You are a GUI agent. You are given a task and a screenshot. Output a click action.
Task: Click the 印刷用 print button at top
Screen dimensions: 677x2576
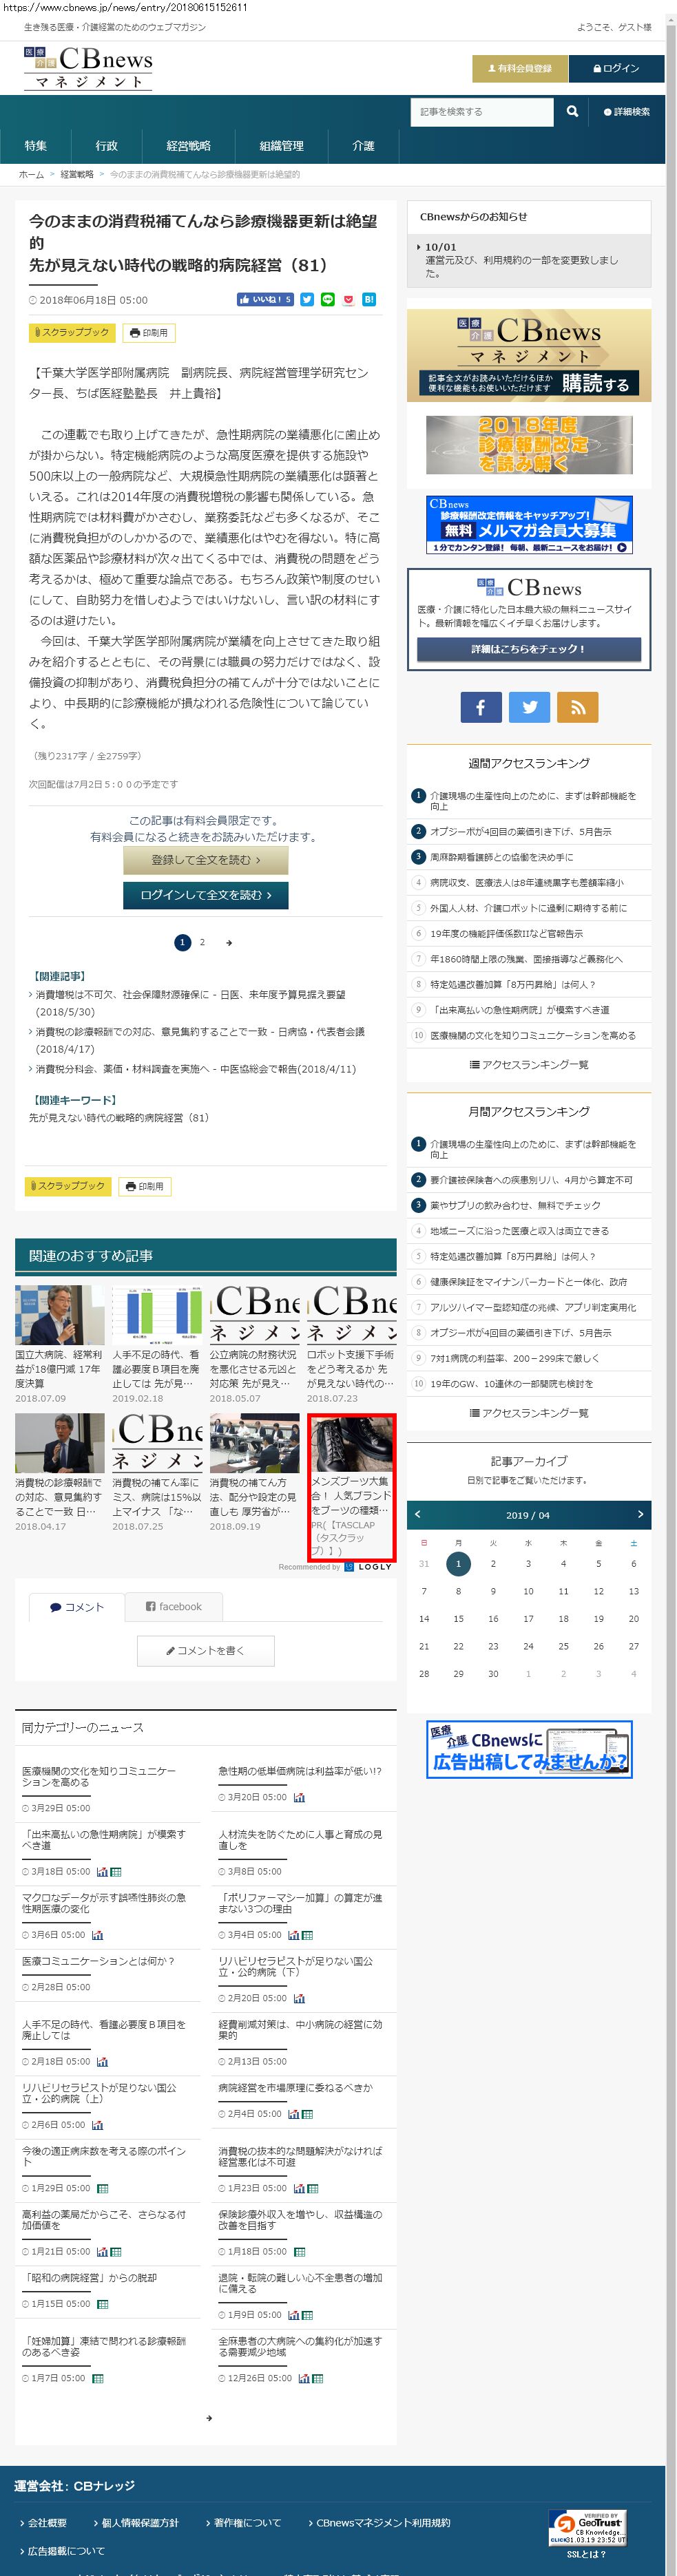[x=149, y=332]
